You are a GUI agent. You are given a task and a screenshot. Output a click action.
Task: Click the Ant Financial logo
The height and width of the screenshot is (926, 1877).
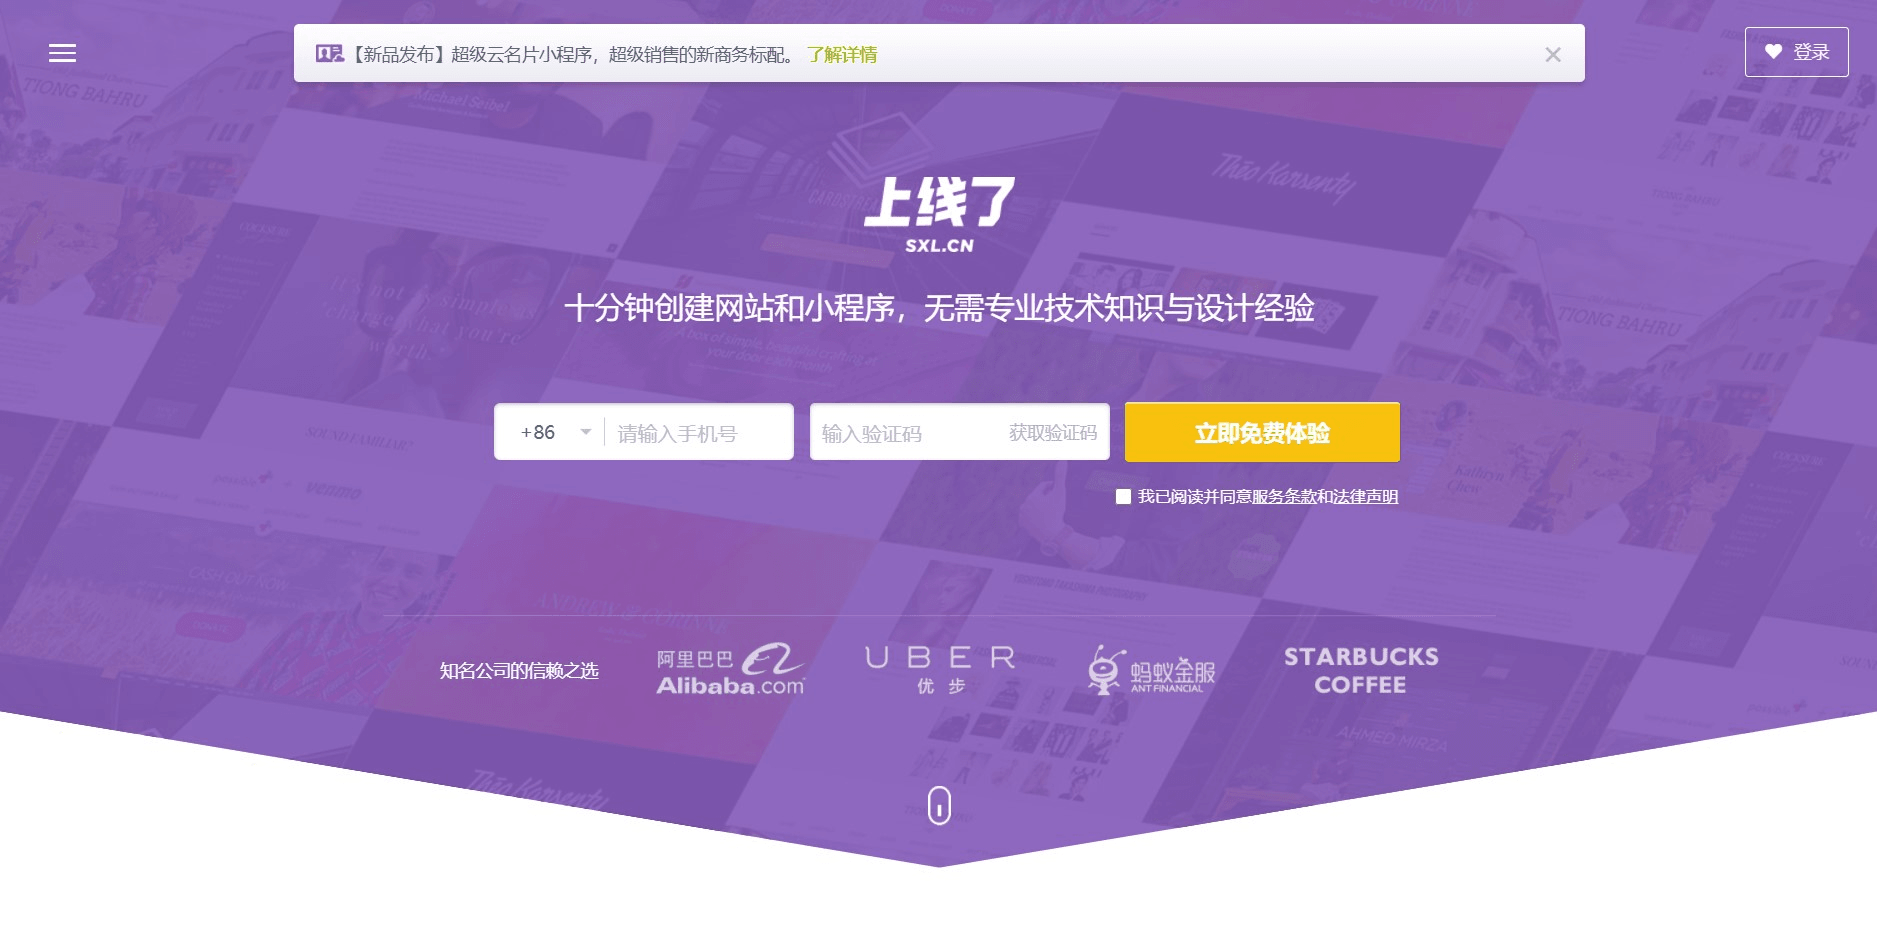point(1151,670)
